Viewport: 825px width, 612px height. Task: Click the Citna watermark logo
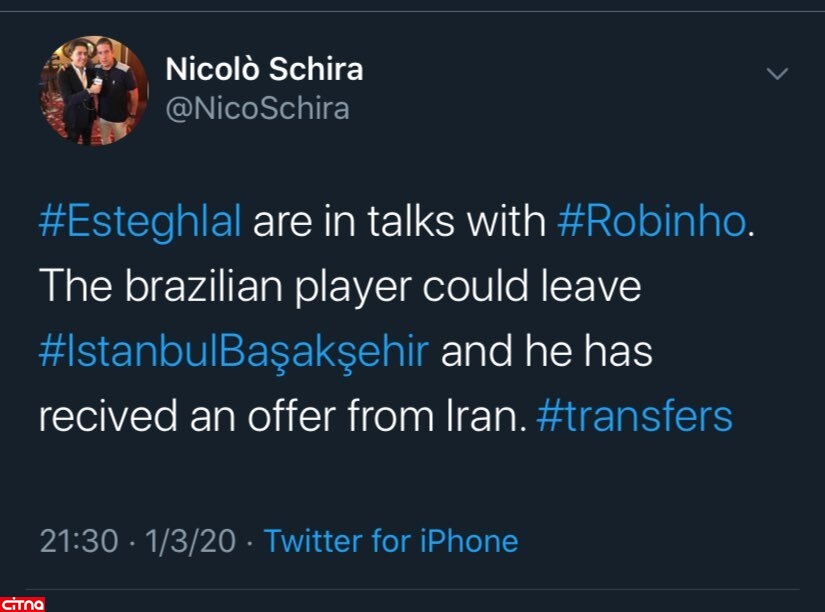click(x=22, y=603)
